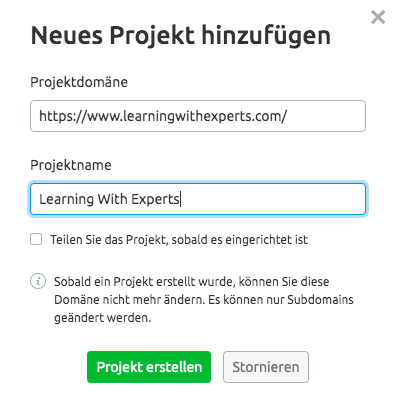Focus the Projektname input field

click(198, 199)
